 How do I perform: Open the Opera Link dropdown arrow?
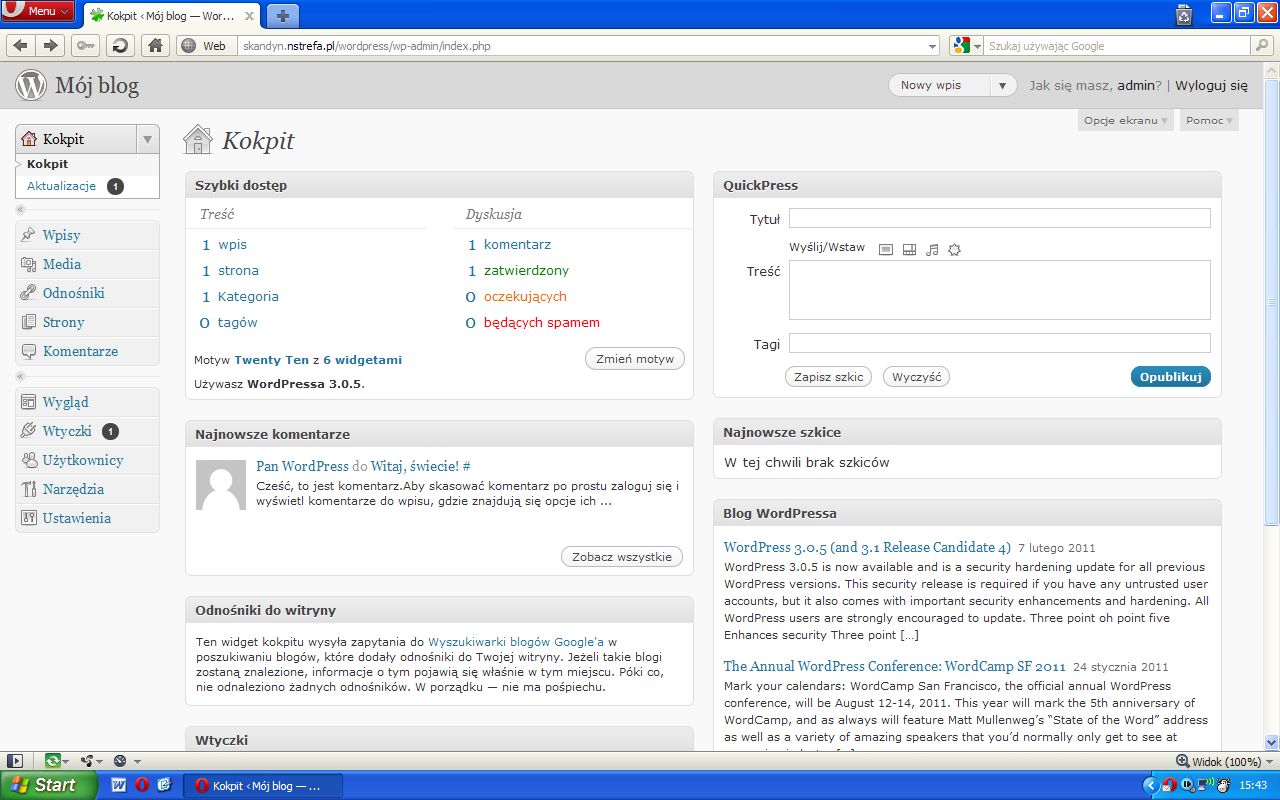67,761
